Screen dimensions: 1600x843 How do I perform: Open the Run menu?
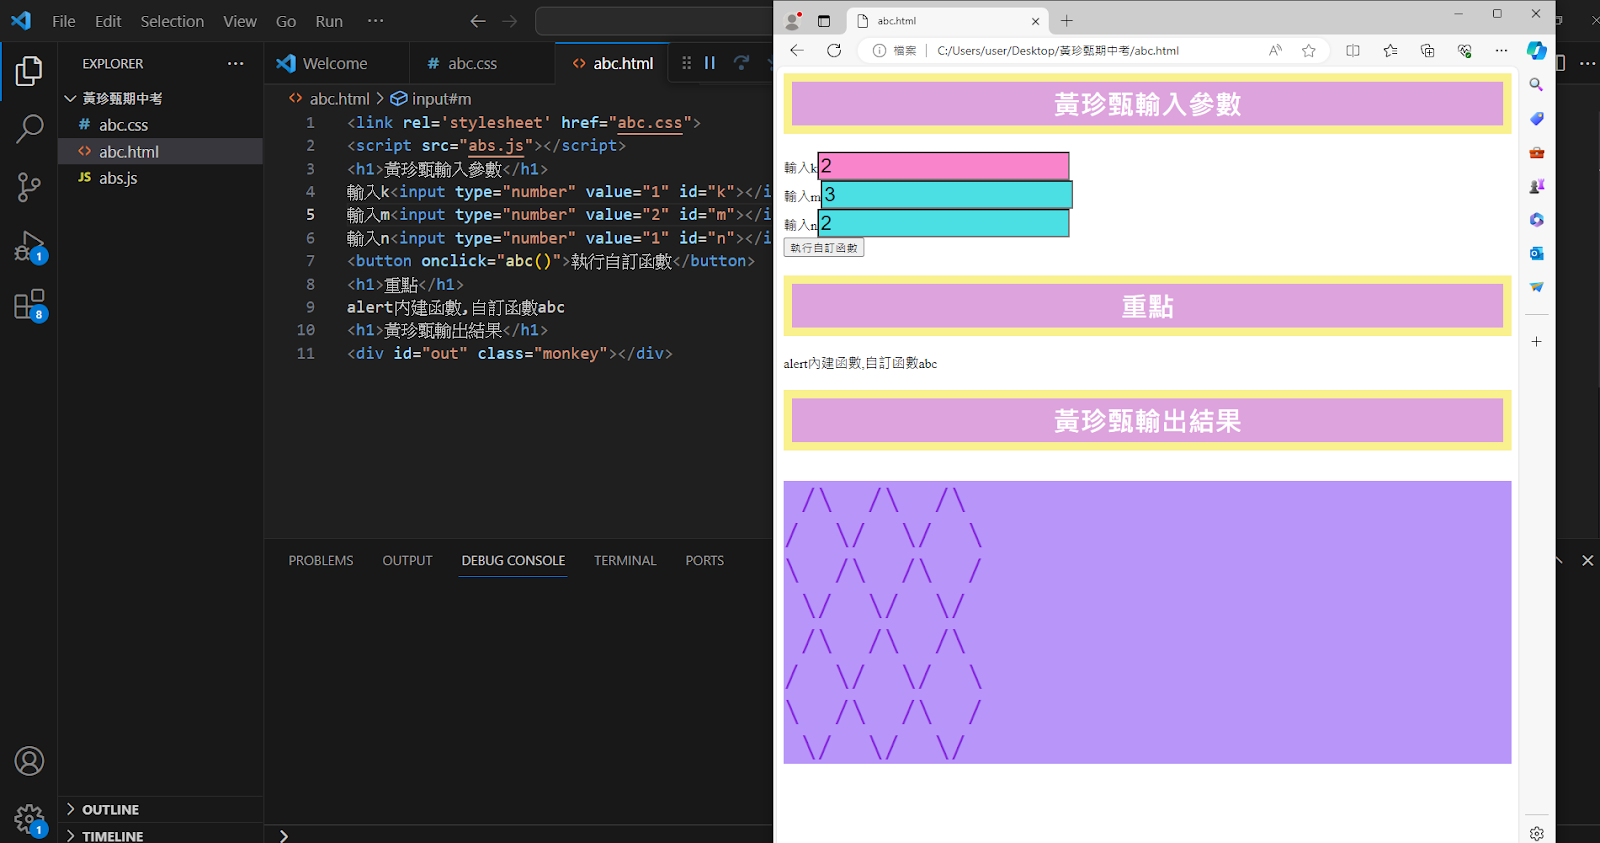coord(329,21)
